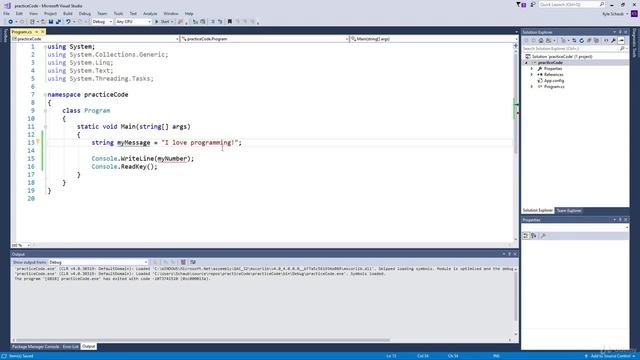Click the Sync with Active Document icon
This screenshot has height=360, width=640.
[574, 40]
